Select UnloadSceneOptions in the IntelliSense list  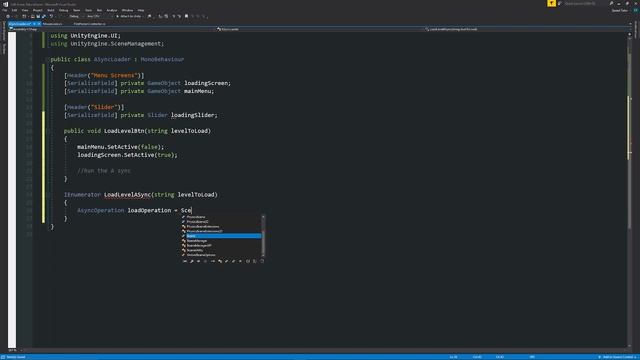coord(221,255)
